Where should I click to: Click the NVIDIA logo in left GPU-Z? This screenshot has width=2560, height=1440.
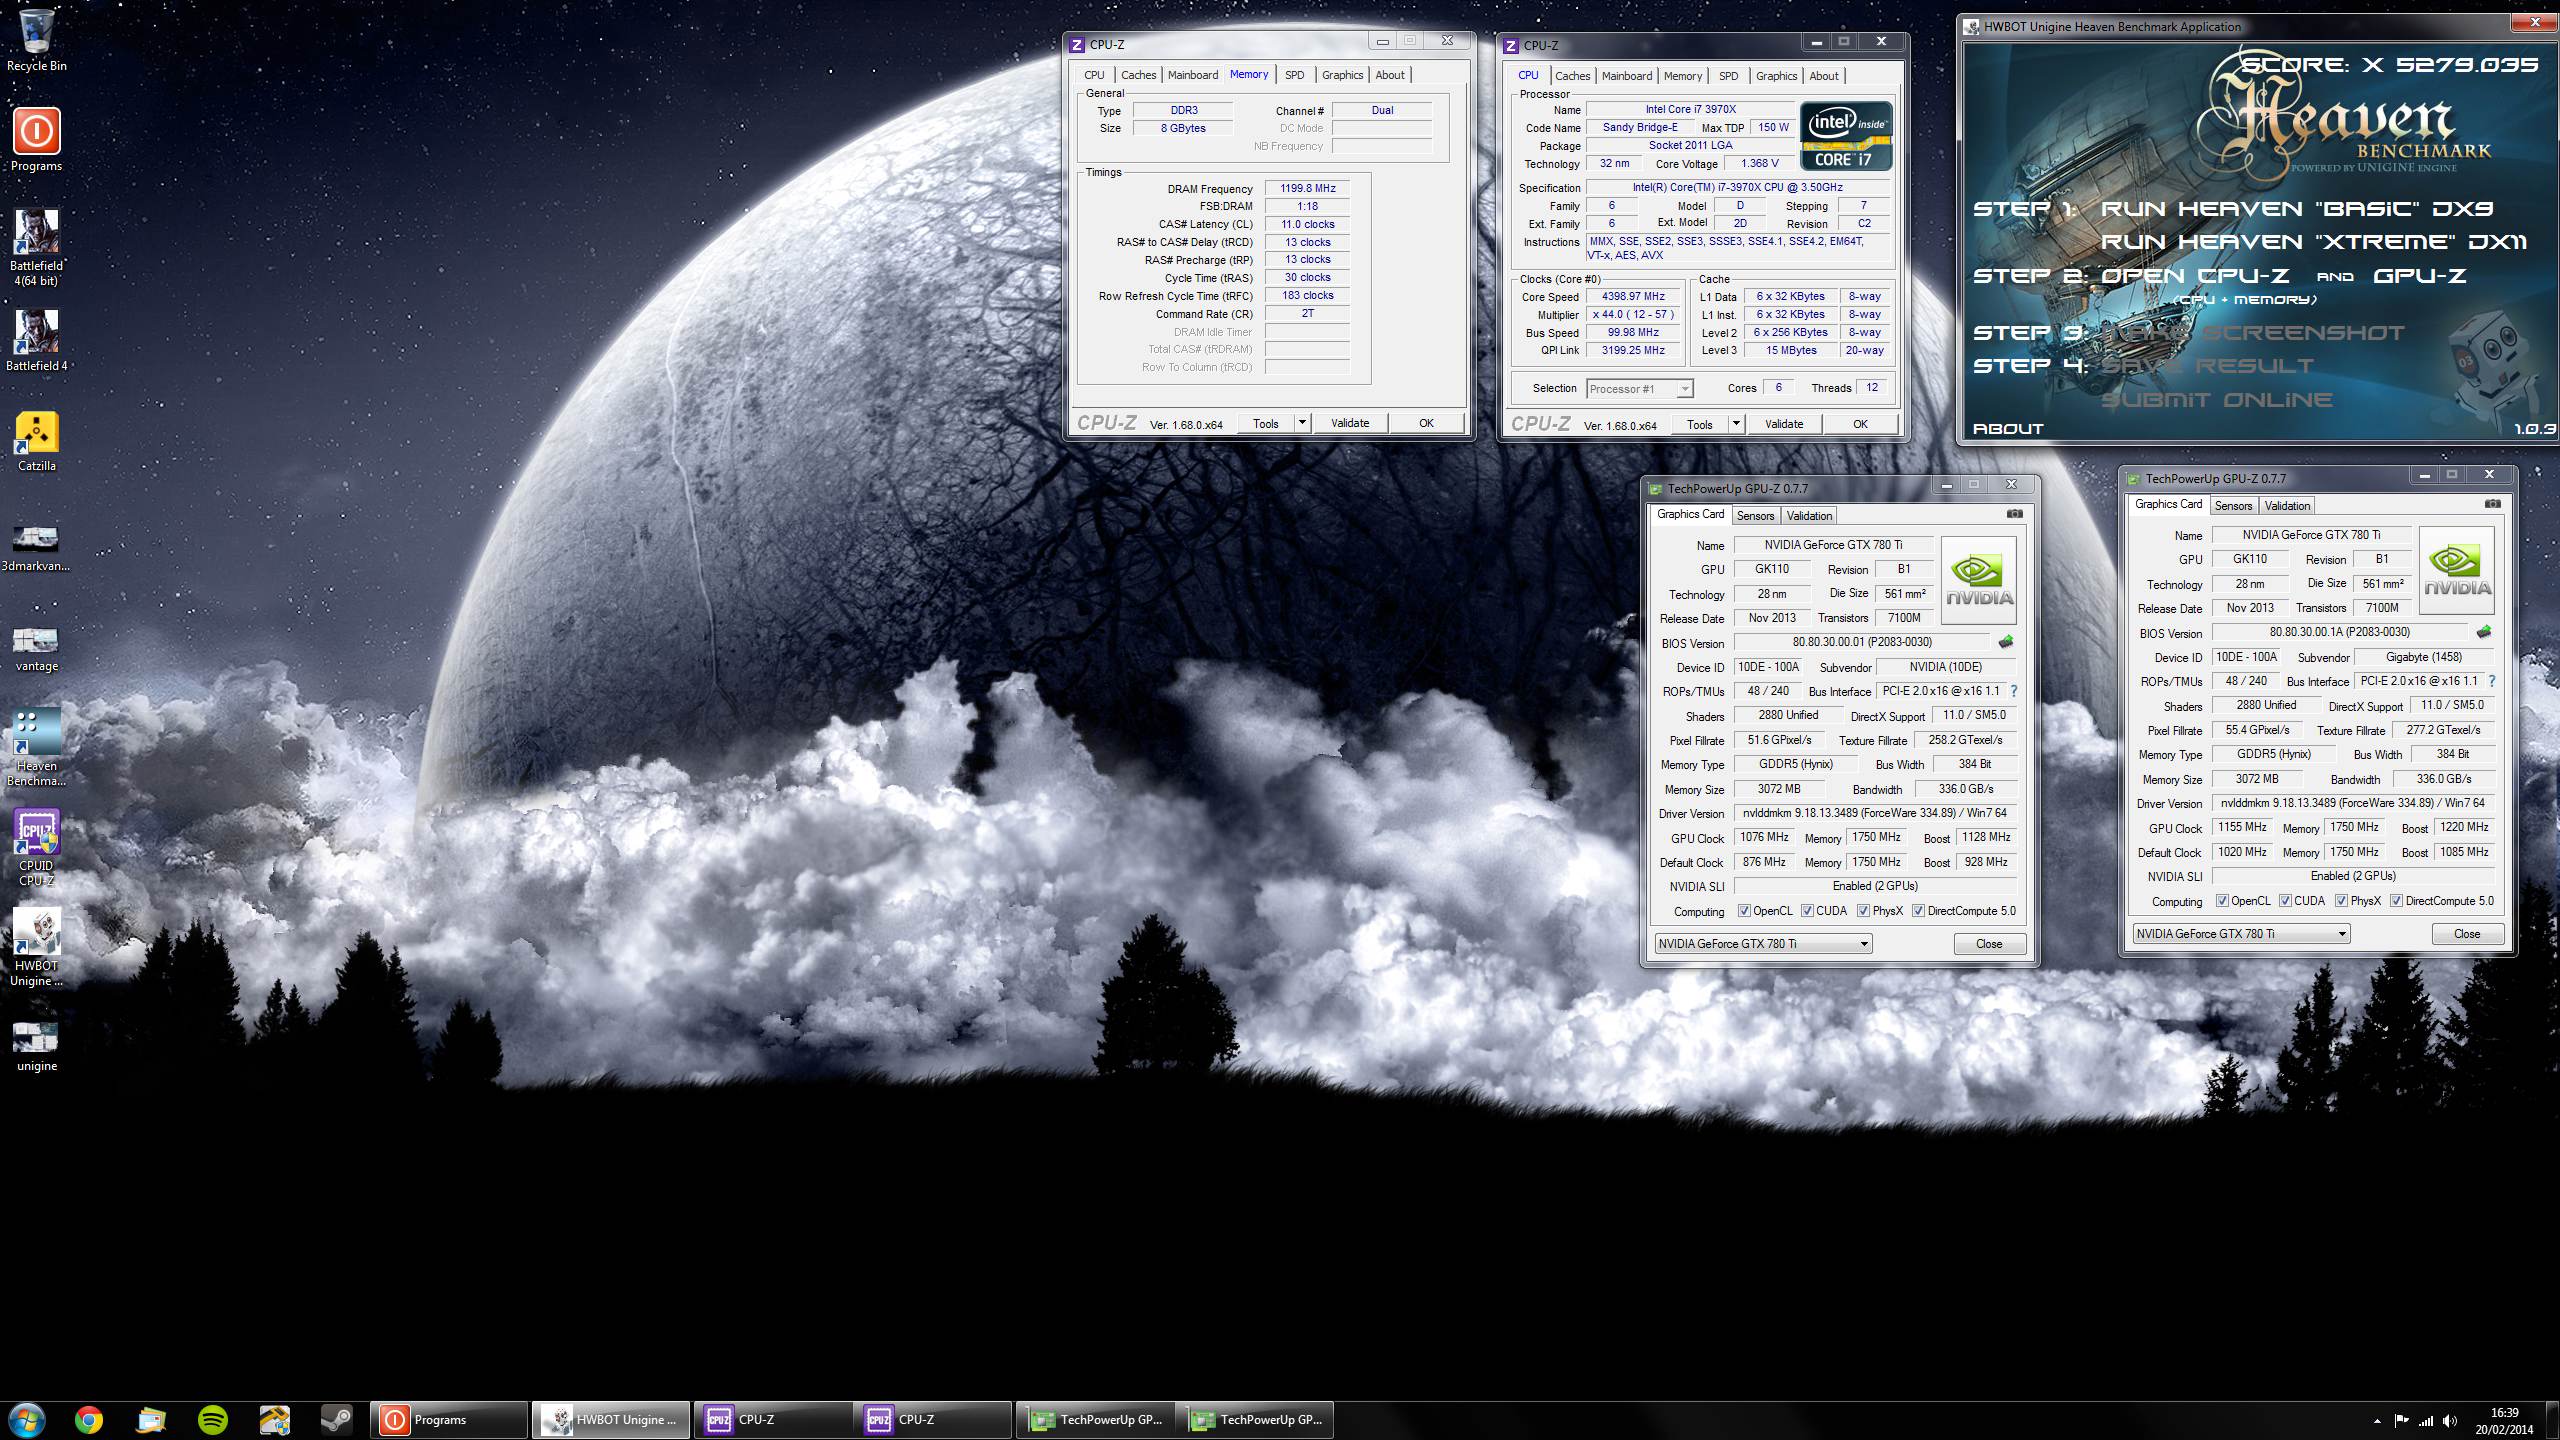(1979, 581)
